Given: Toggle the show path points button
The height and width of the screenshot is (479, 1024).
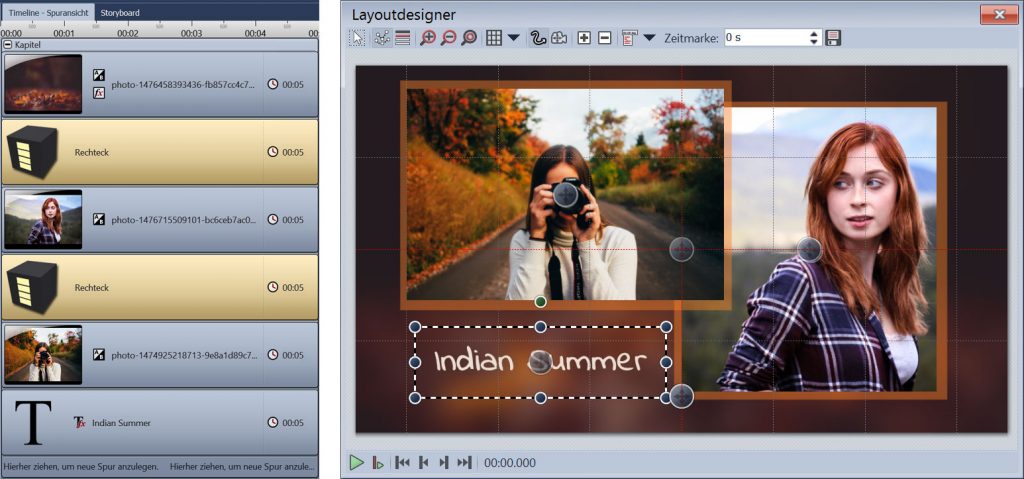Looking at the screenshot, I should 381,38.
